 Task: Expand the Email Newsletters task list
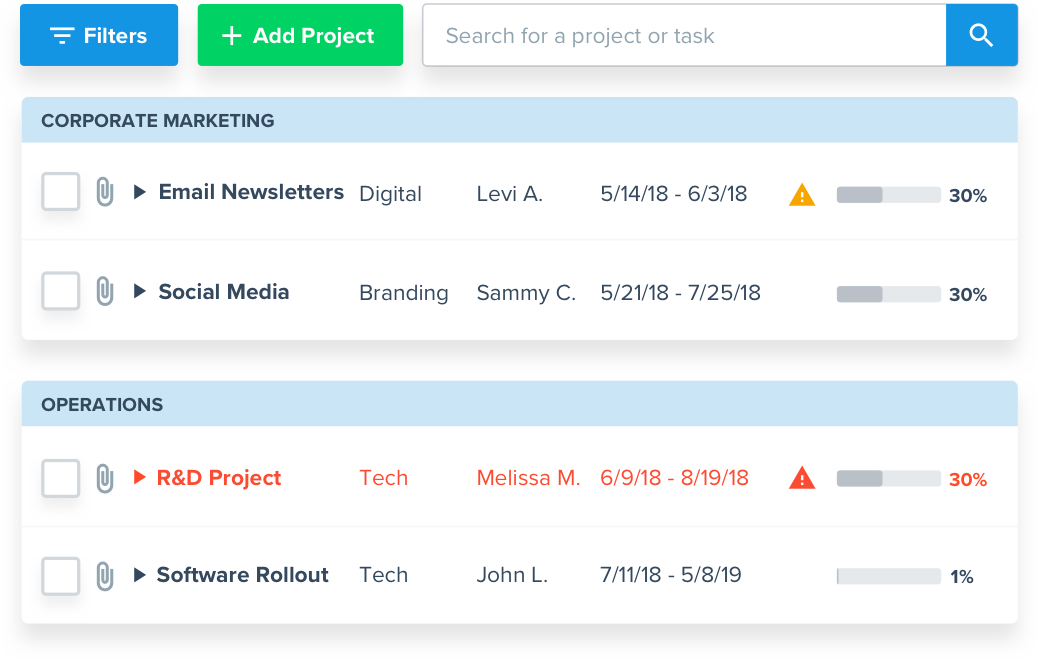pos(139,192)
